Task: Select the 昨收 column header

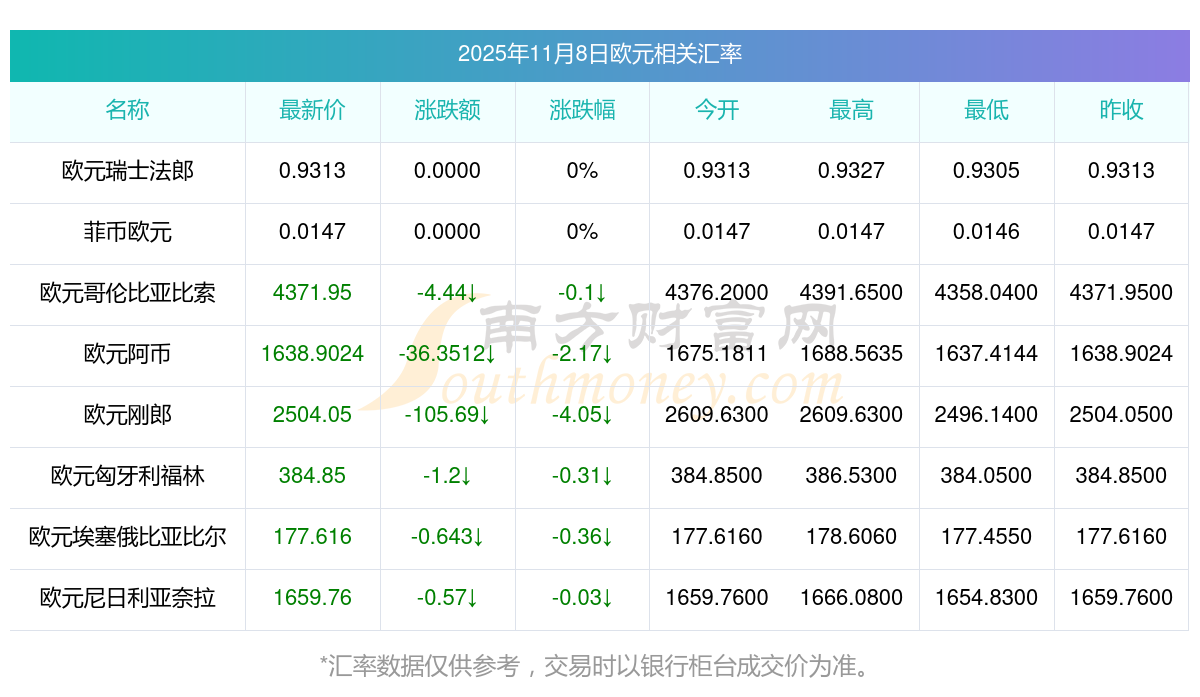Action: point(1121,110)
